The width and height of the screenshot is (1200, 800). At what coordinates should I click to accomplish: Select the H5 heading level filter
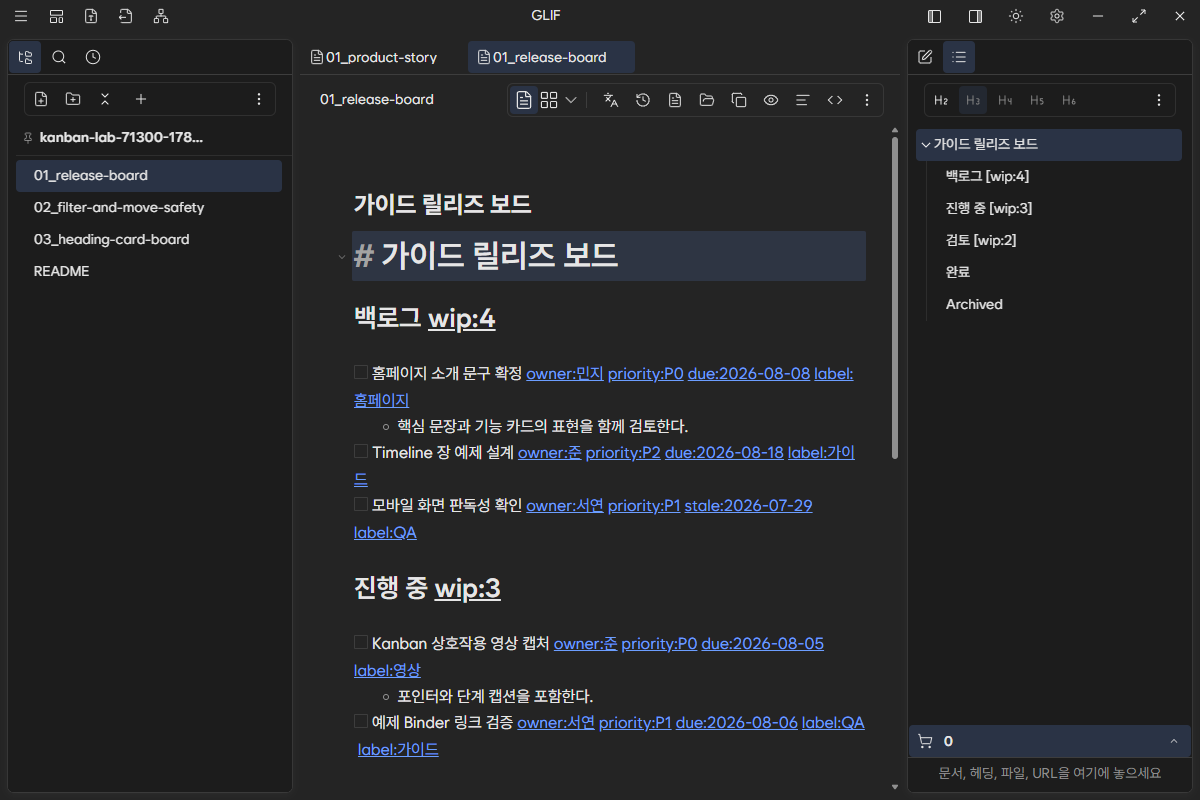click(x=1037, y=100)
